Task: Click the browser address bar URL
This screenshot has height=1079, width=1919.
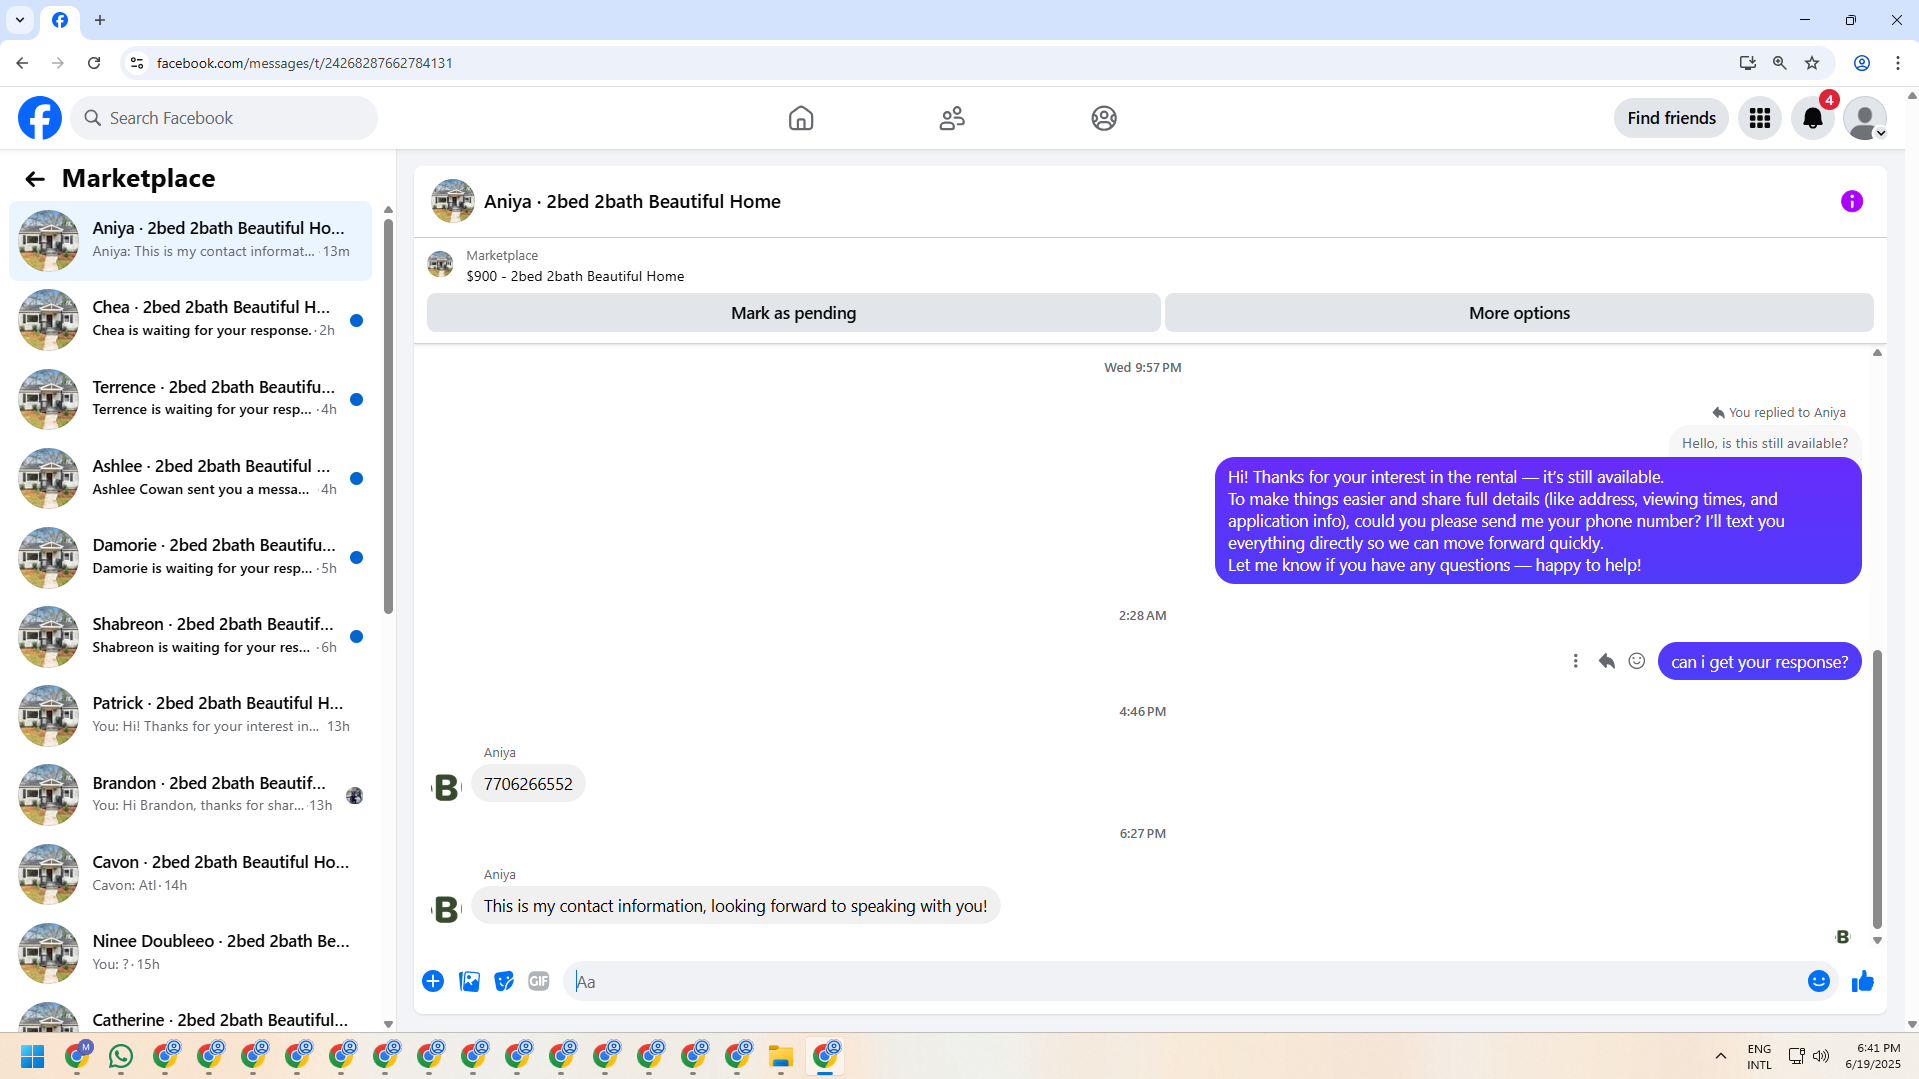Action: (x=305, y=63)
